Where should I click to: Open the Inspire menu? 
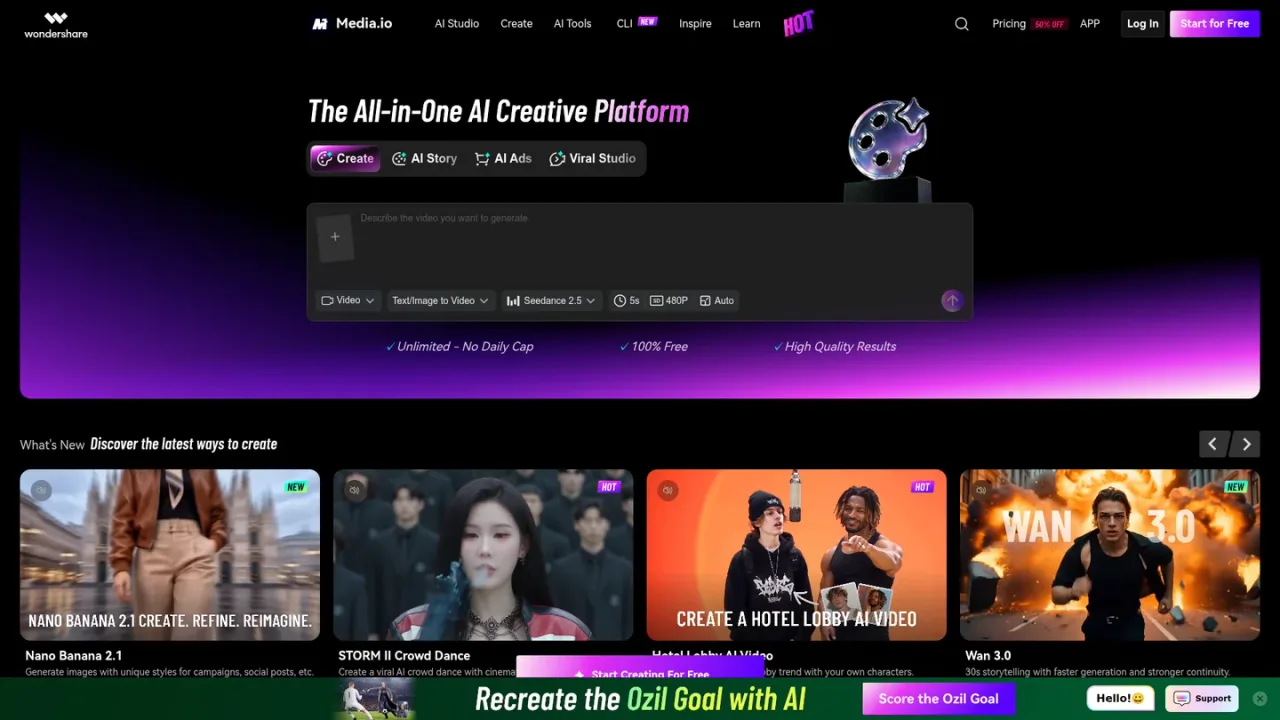click(695, 23)
